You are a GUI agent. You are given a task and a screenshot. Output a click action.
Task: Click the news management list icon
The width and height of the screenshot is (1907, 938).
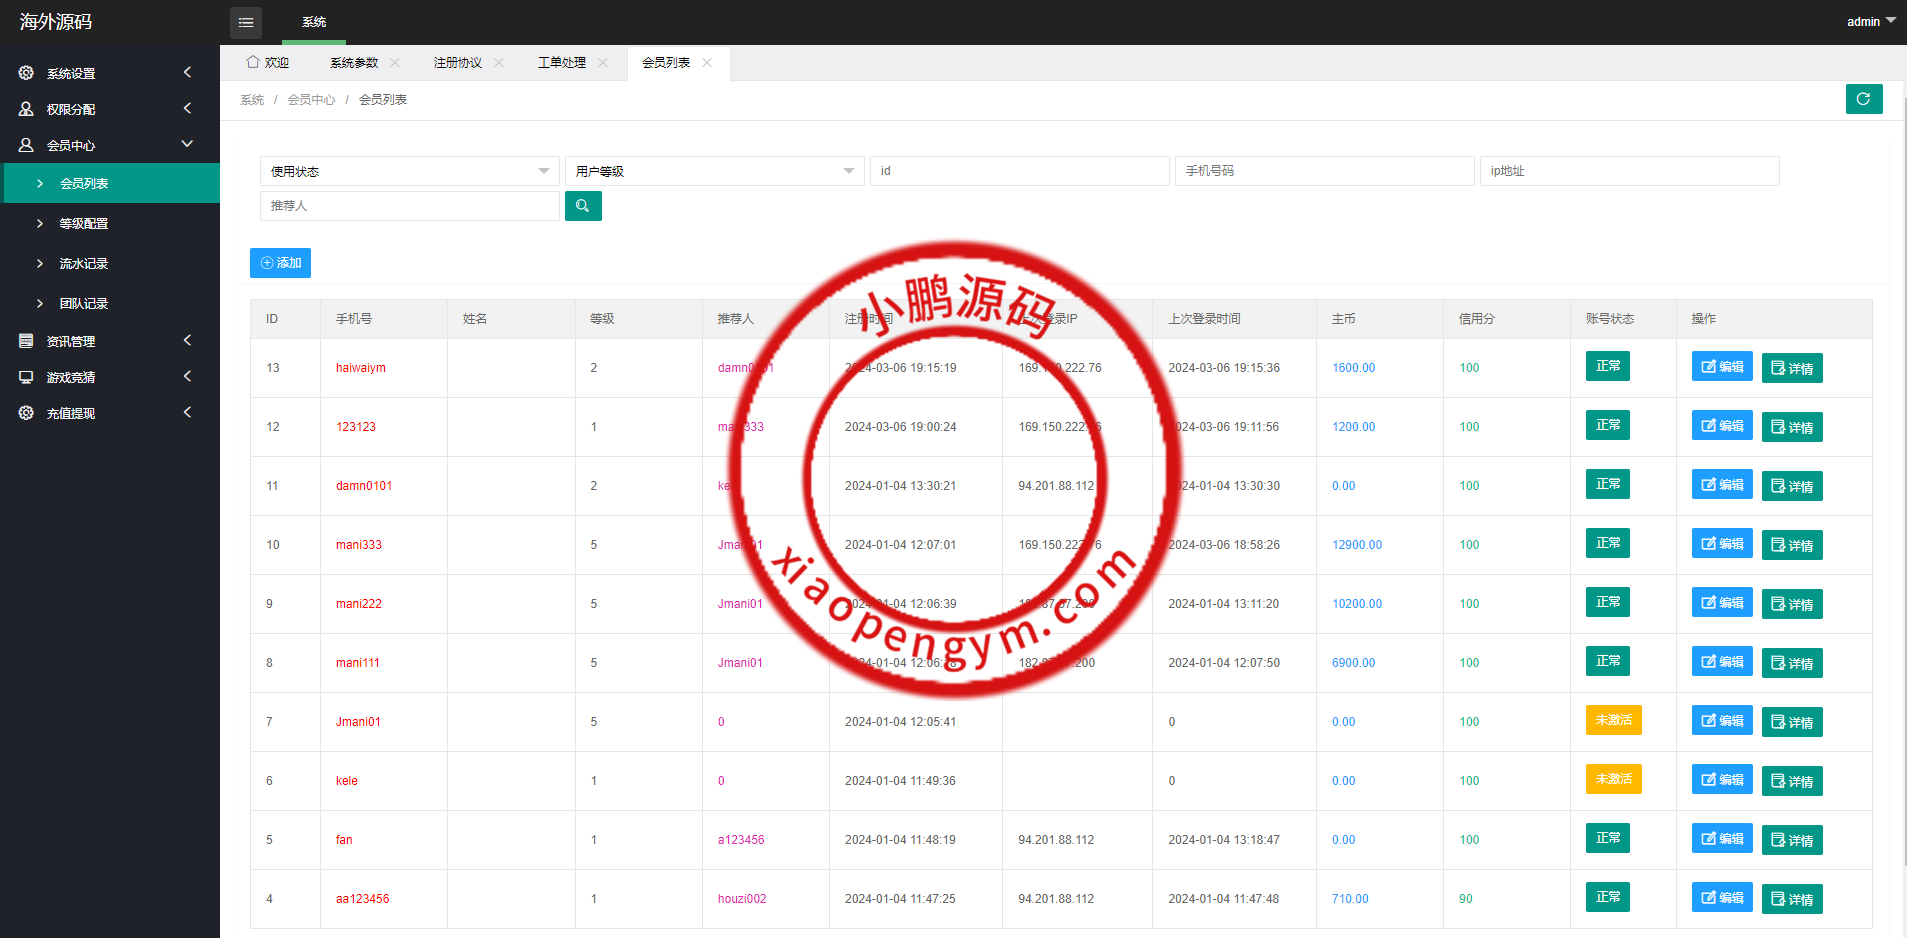pyautogui.click(x=26, y=341)
